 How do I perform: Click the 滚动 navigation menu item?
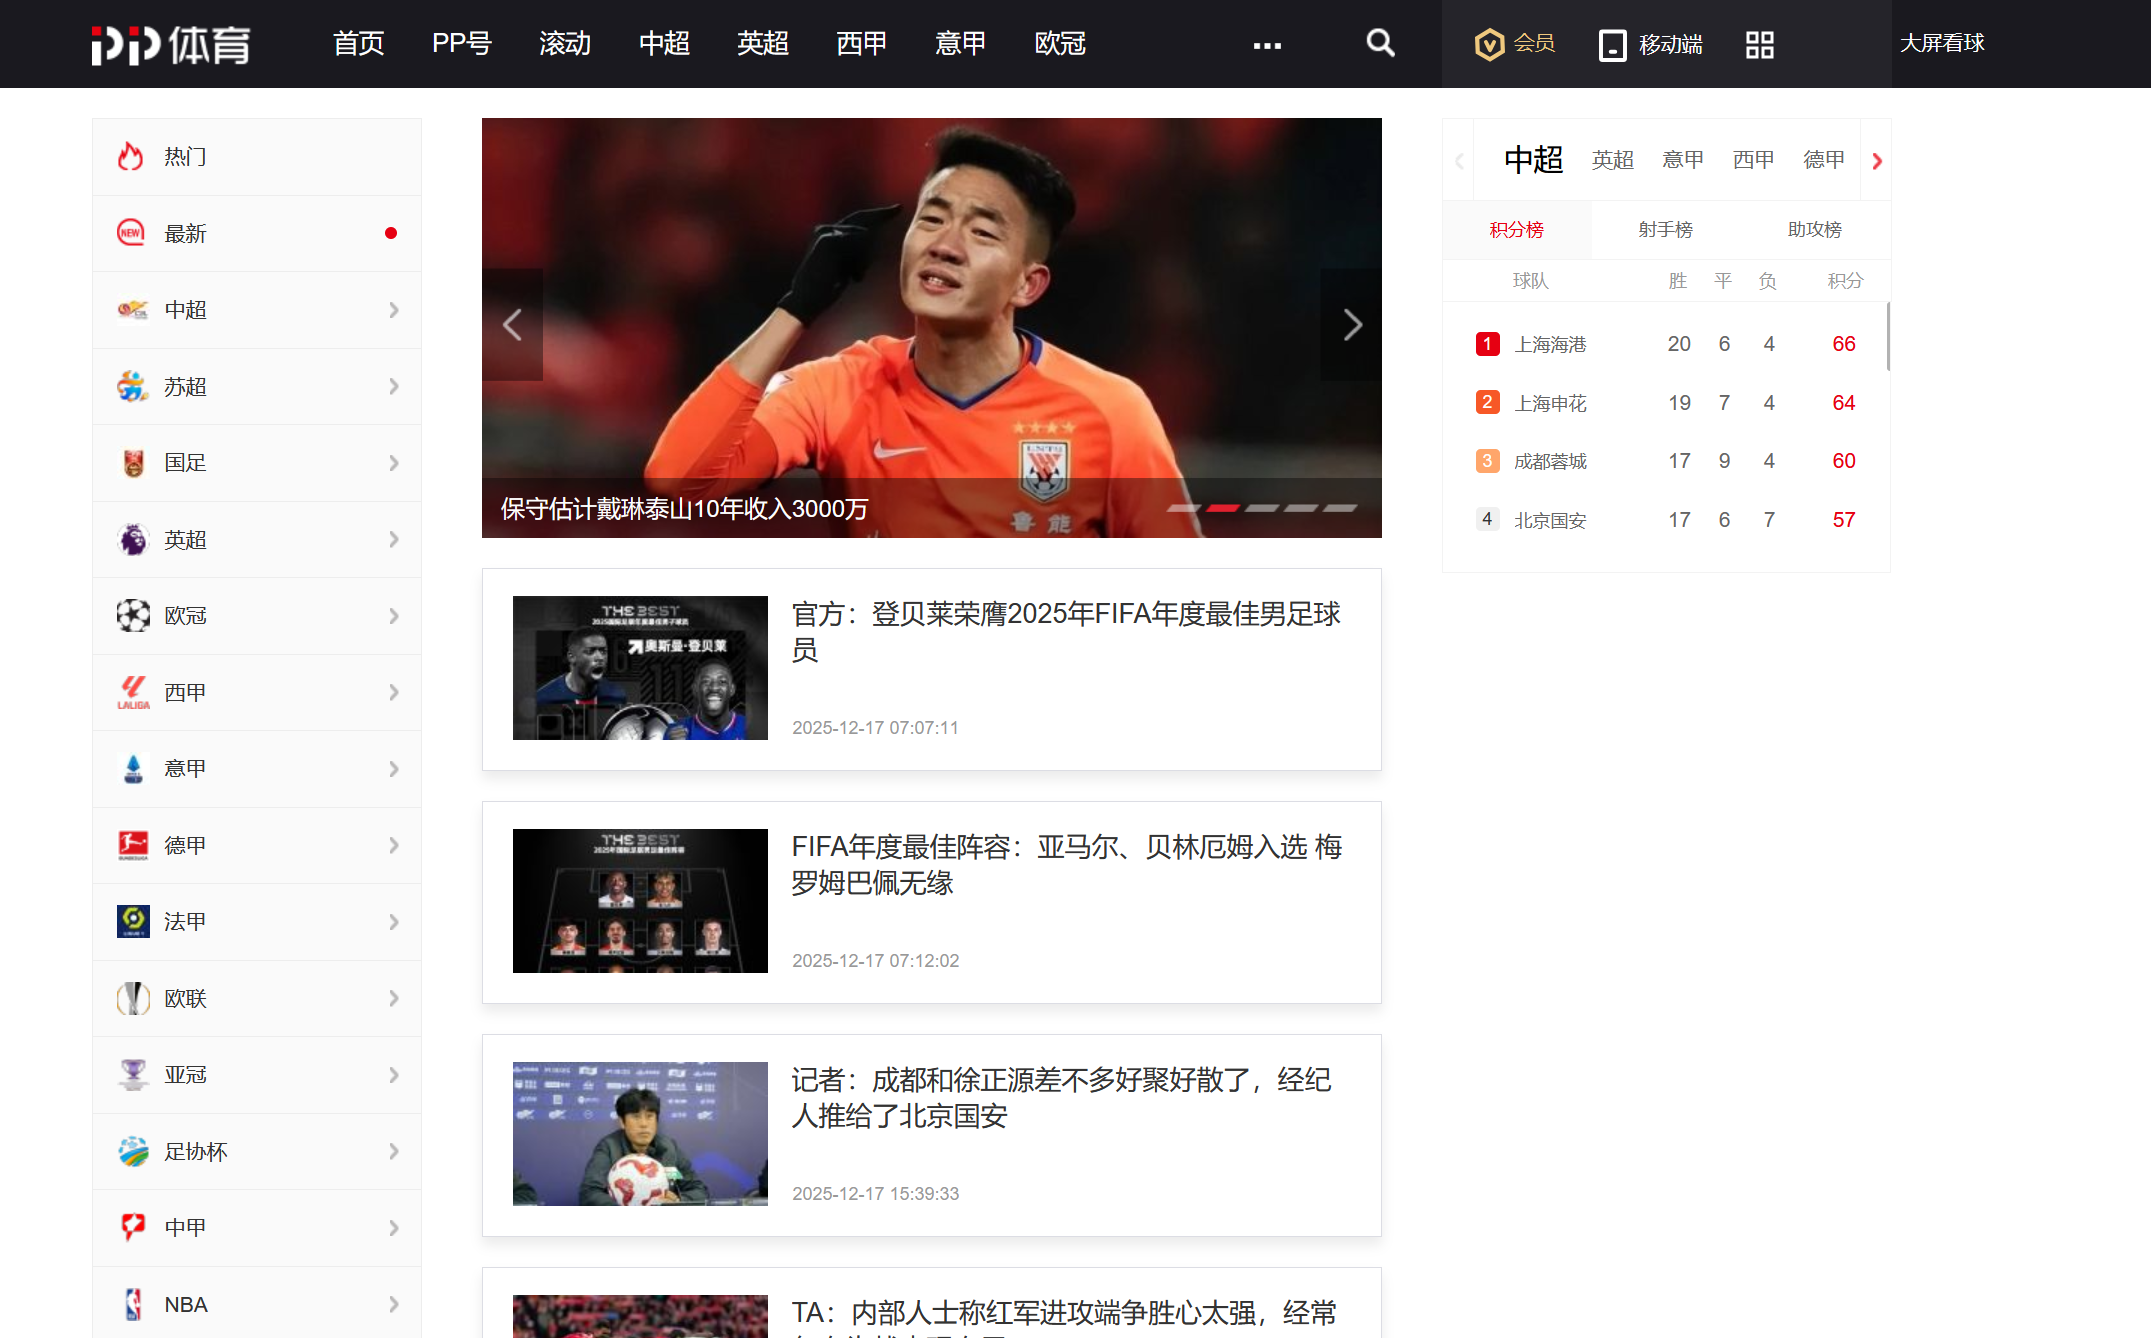tap(565, 44)
